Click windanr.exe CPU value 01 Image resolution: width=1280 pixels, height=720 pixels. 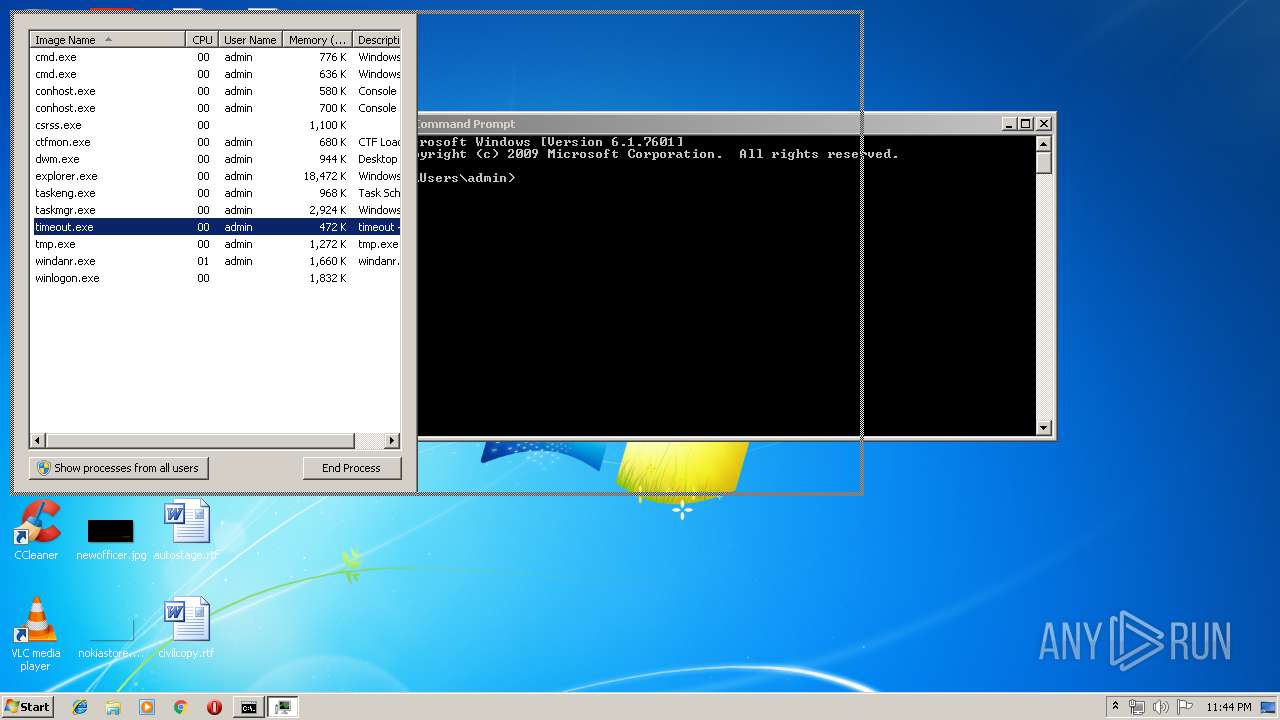203,261
